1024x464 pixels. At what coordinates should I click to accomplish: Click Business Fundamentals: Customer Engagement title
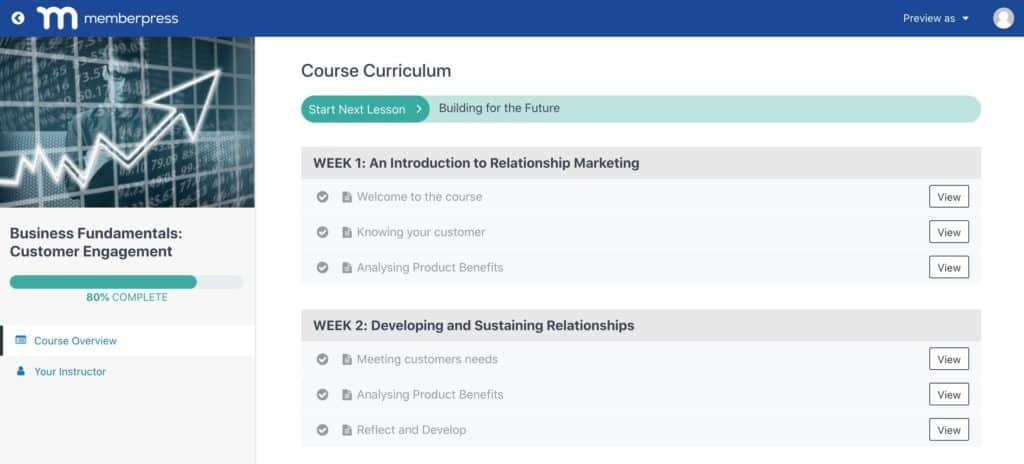pos(96,242)
